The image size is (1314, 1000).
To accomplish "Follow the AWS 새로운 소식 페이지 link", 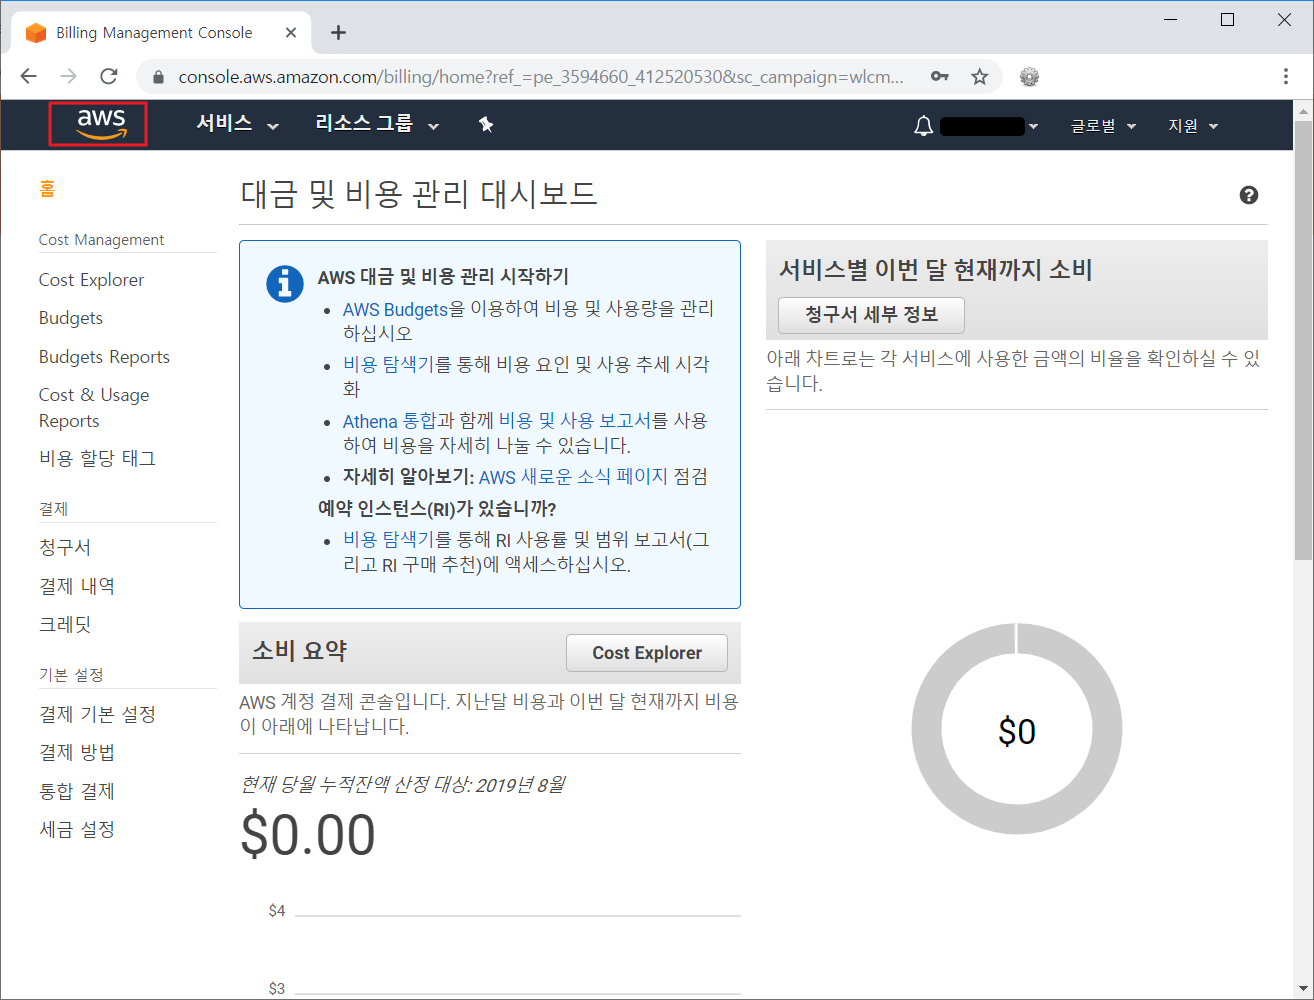I will point(573,477).
